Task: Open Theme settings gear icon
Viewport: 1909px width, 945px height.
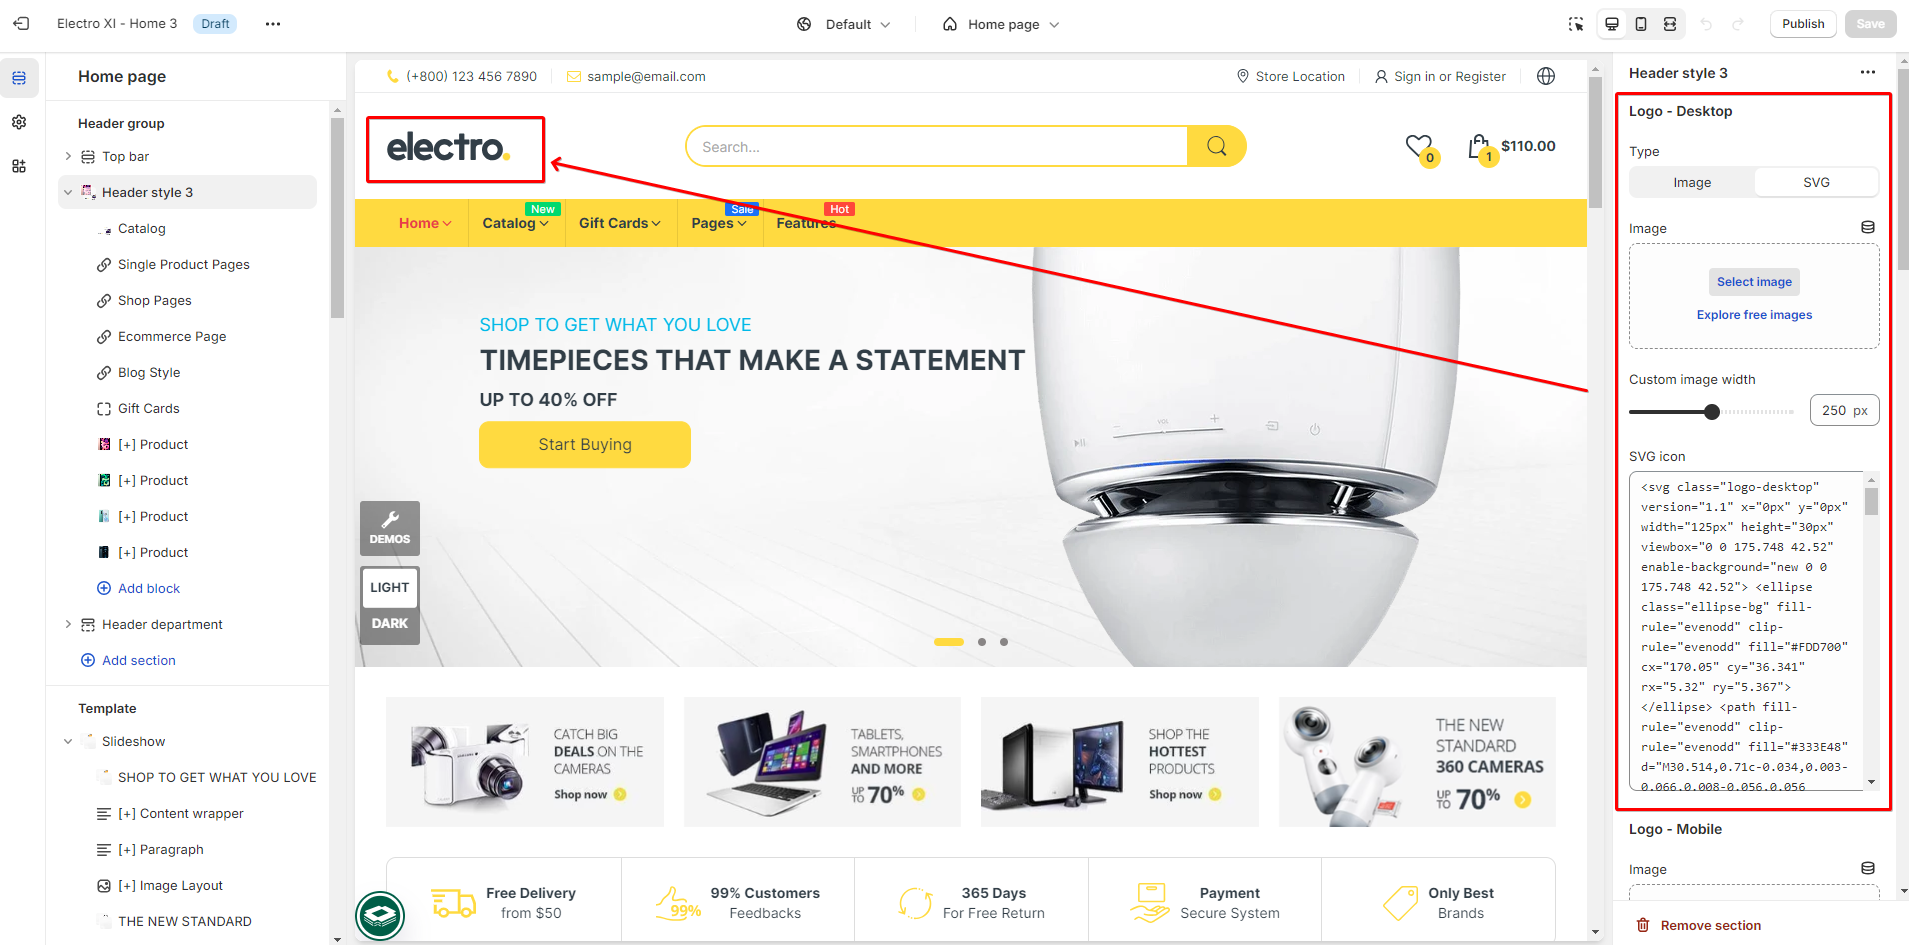Action: pos(19,122)
